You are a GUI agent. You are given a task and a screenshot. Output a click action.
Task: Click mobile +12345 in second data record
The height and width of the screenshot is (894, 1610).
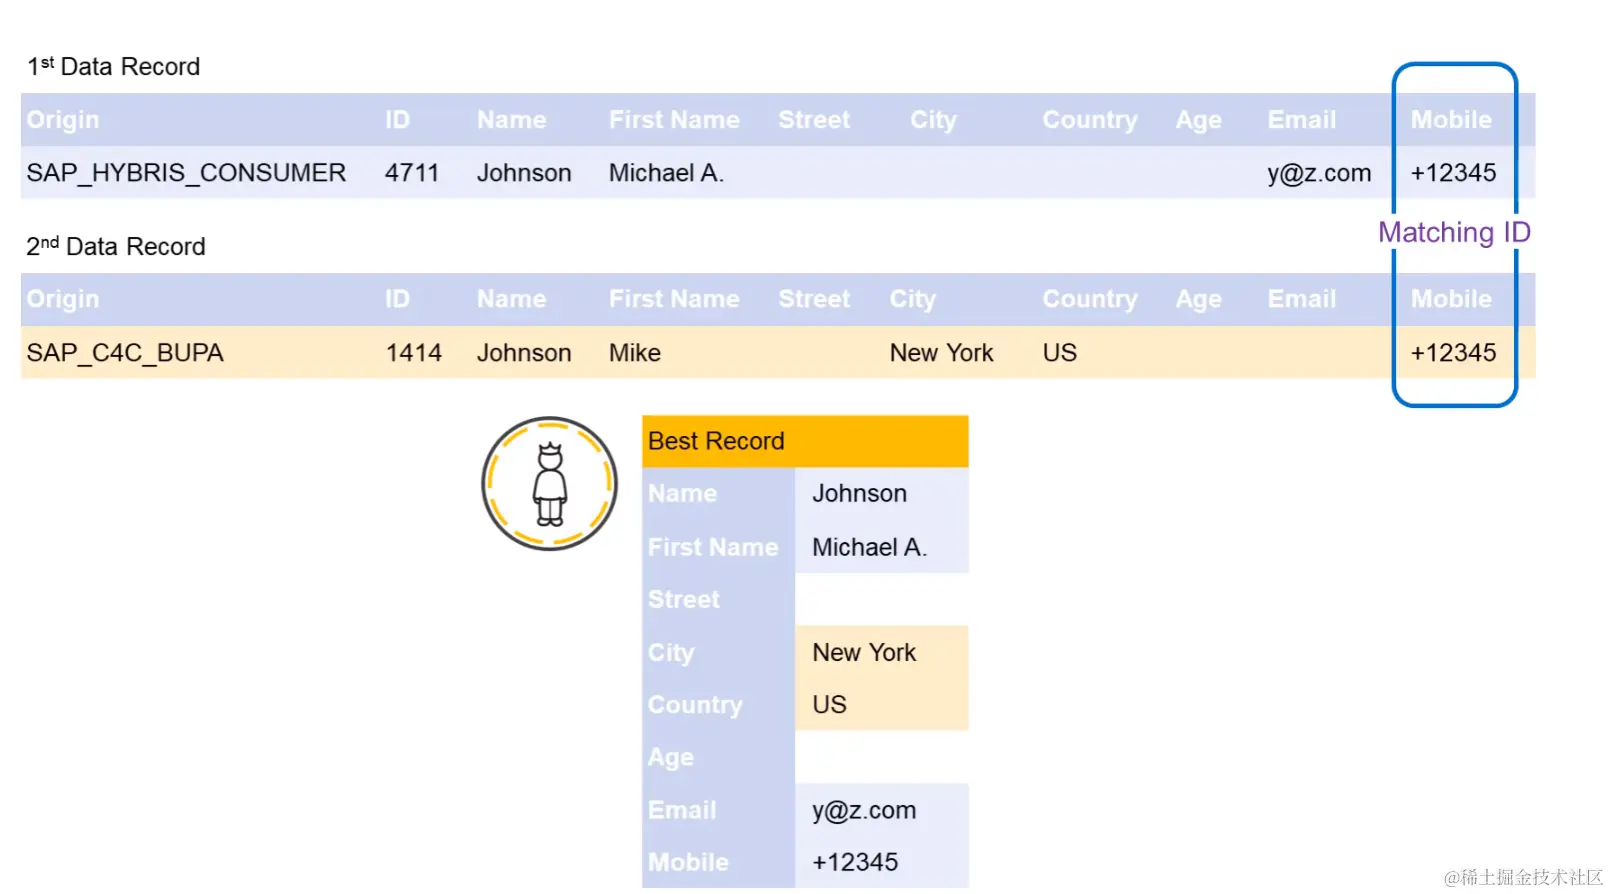point(1453,353)
